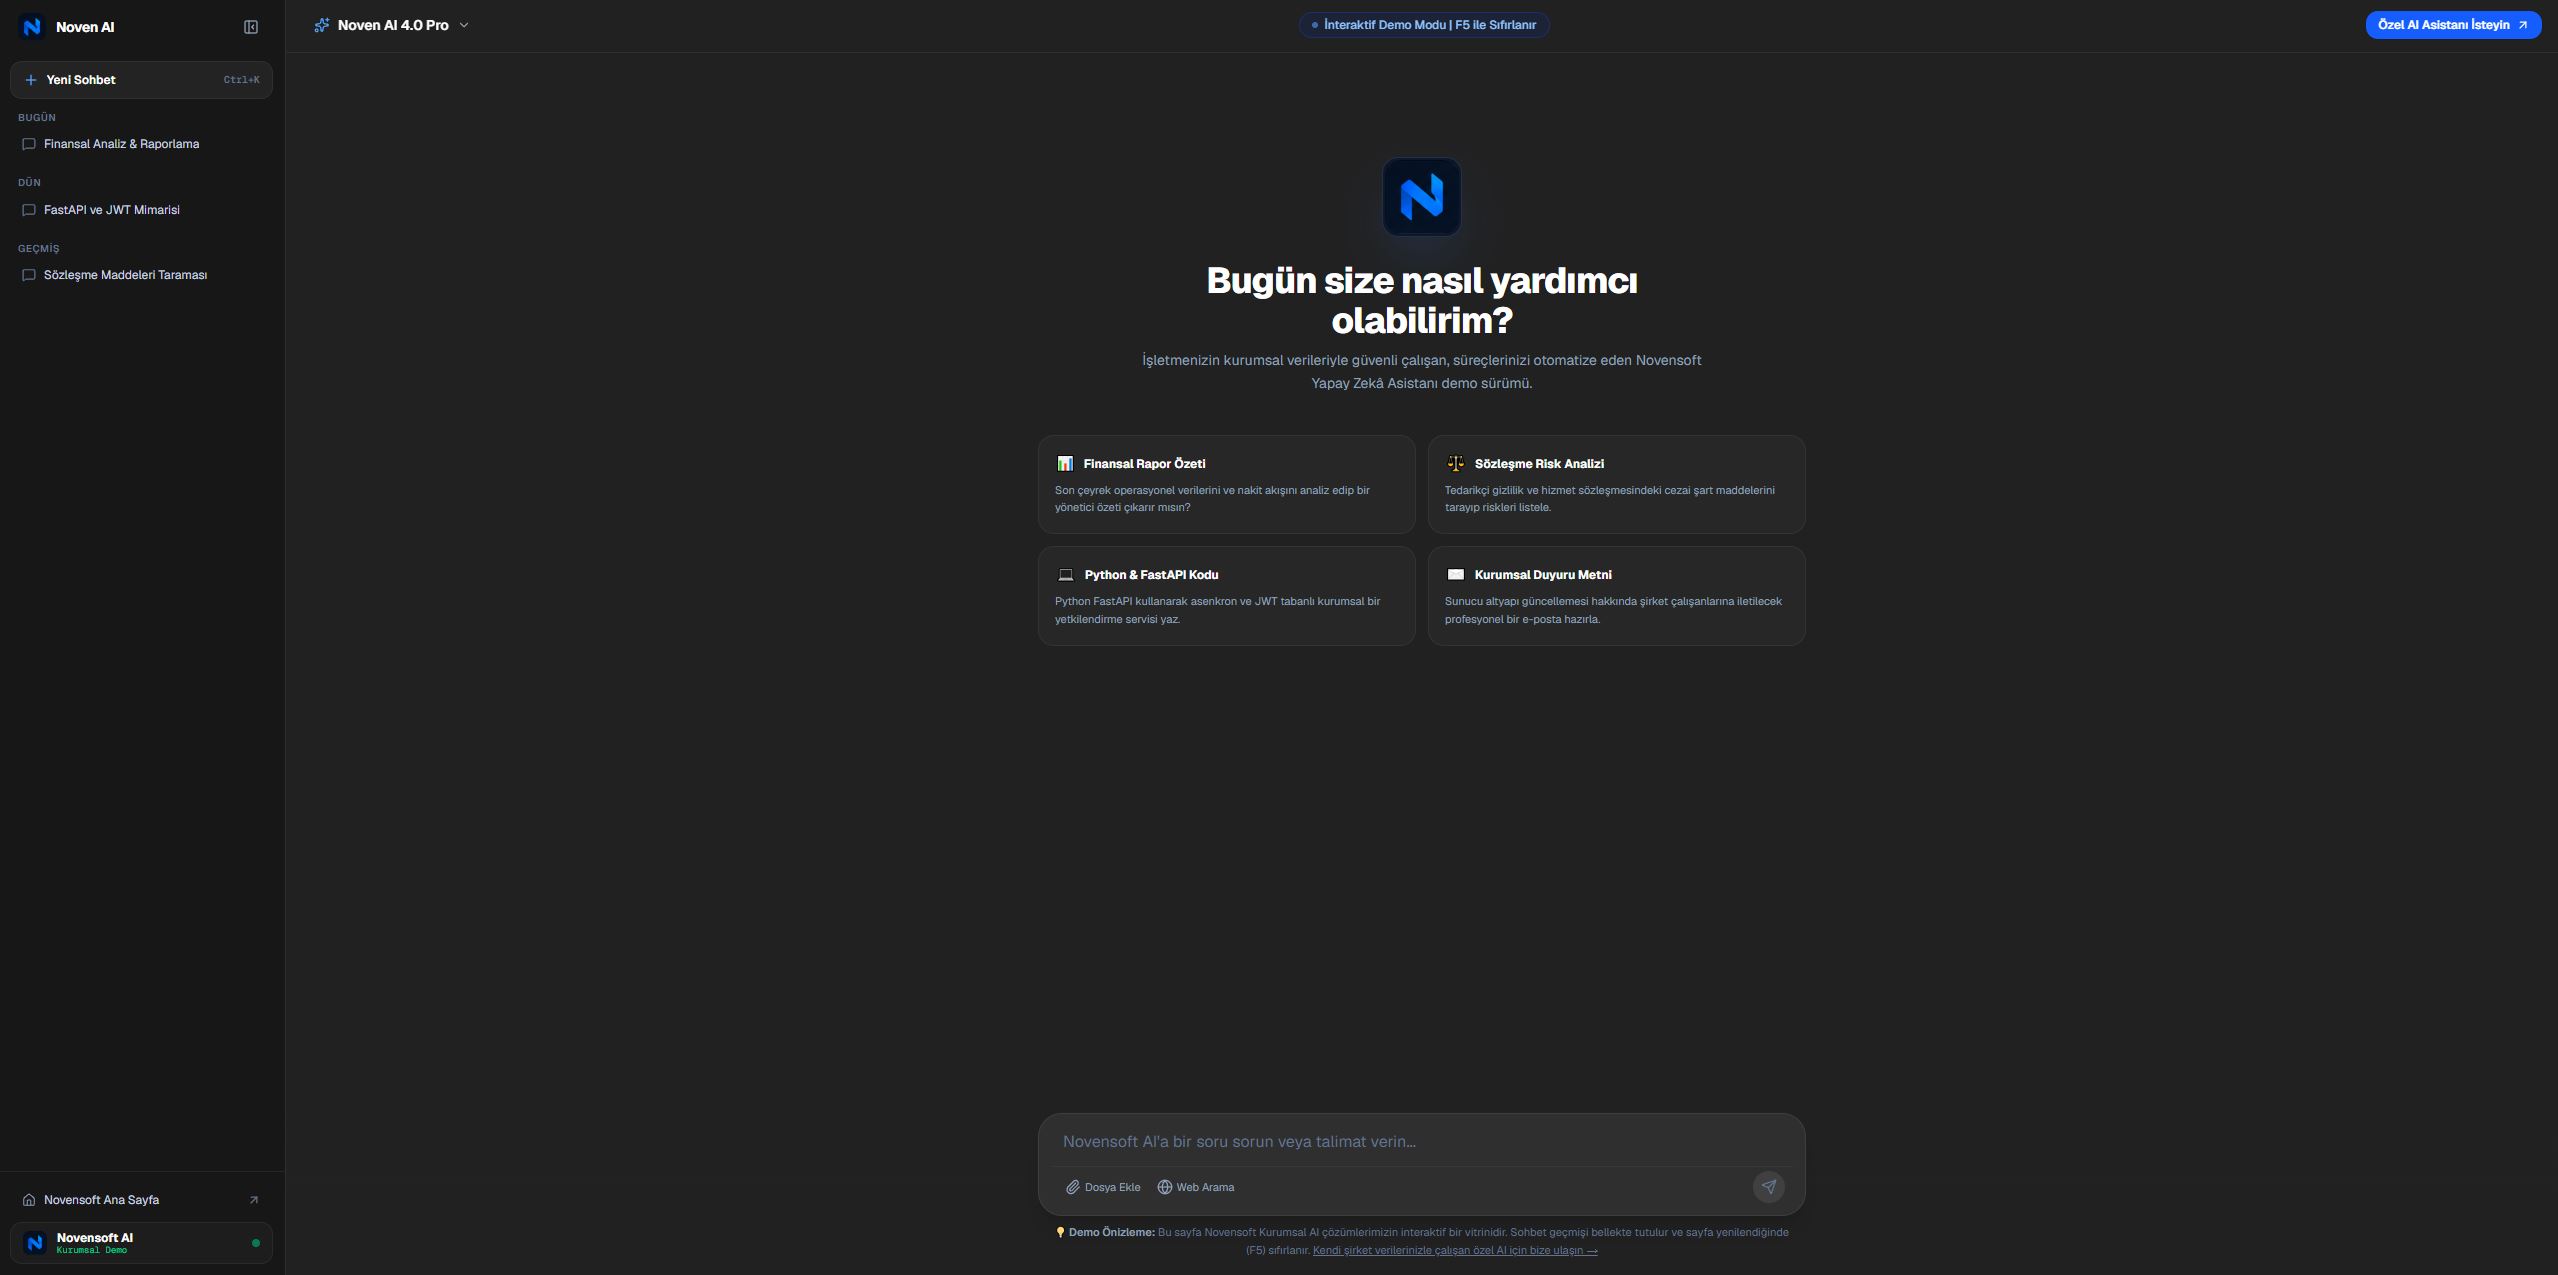This screenshot has width=2558, height=1275.
Task: Click the chat bubble icon beside Finansal Analiz
Action: [x=29, y=144]
